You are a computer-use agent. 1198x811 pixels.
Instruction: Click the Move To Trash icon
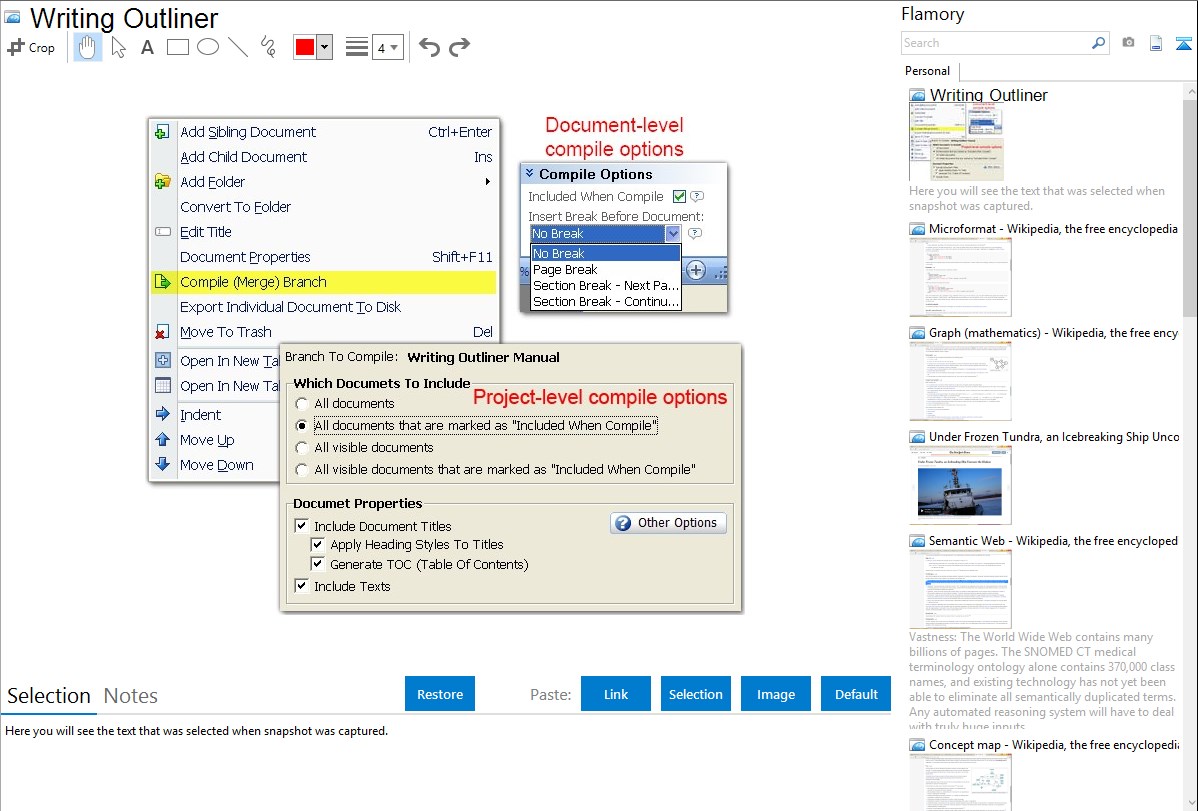click(162, 333)
